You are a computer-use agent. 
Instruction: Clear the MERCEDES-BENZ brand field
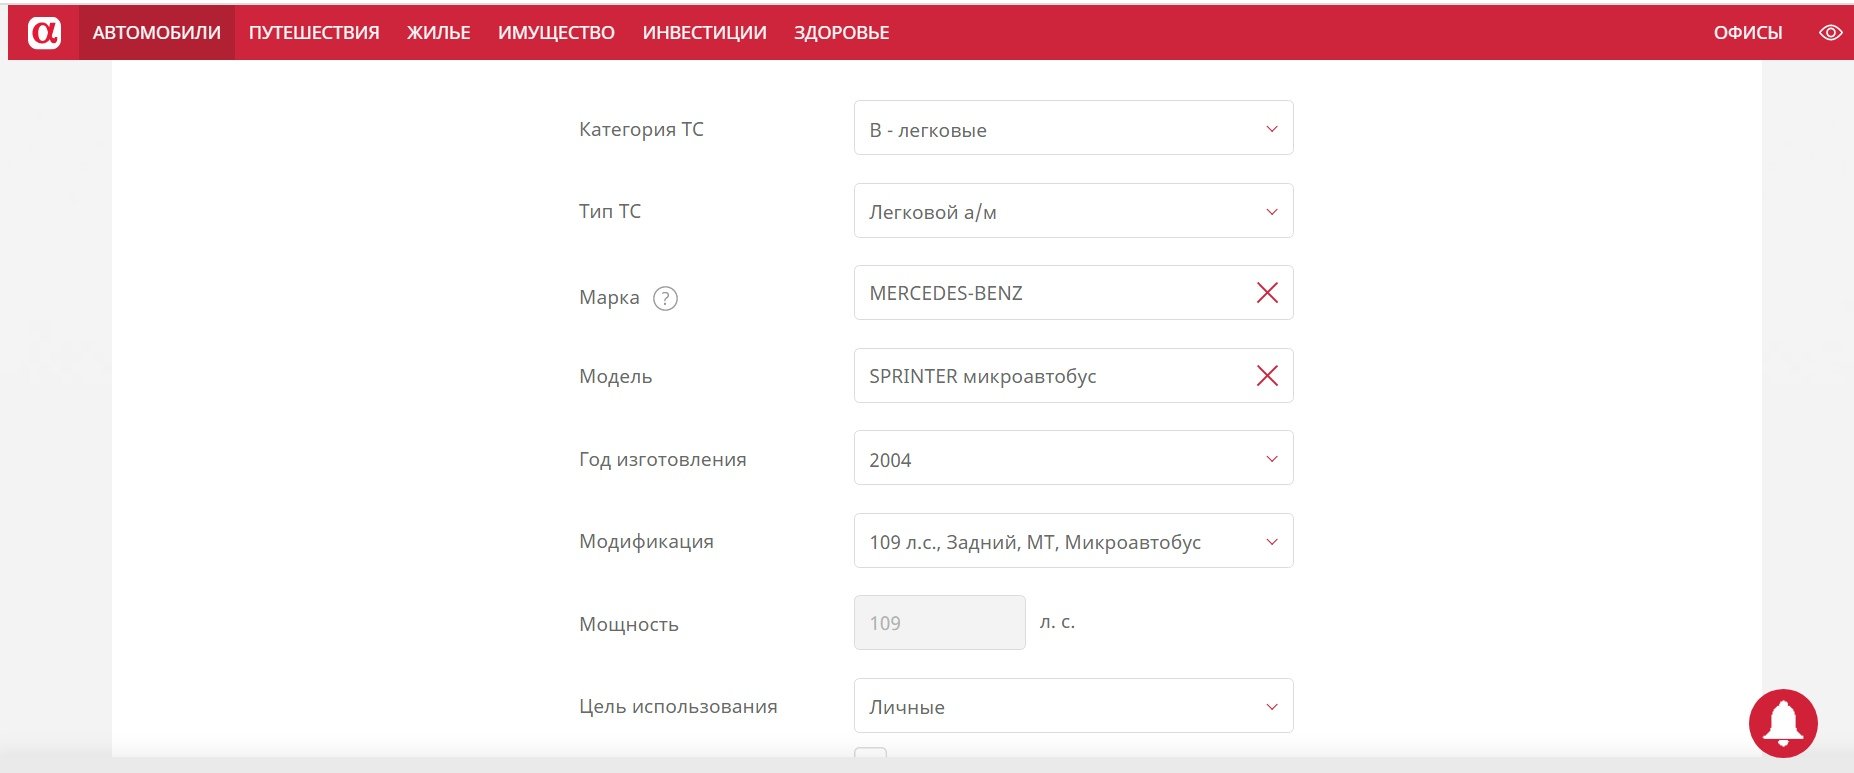click(1267, 293)
